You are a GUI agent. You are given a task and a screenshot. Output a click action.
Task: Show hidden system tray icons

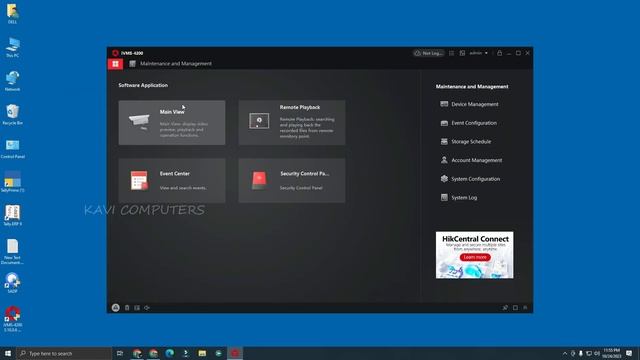coord(565,353)
